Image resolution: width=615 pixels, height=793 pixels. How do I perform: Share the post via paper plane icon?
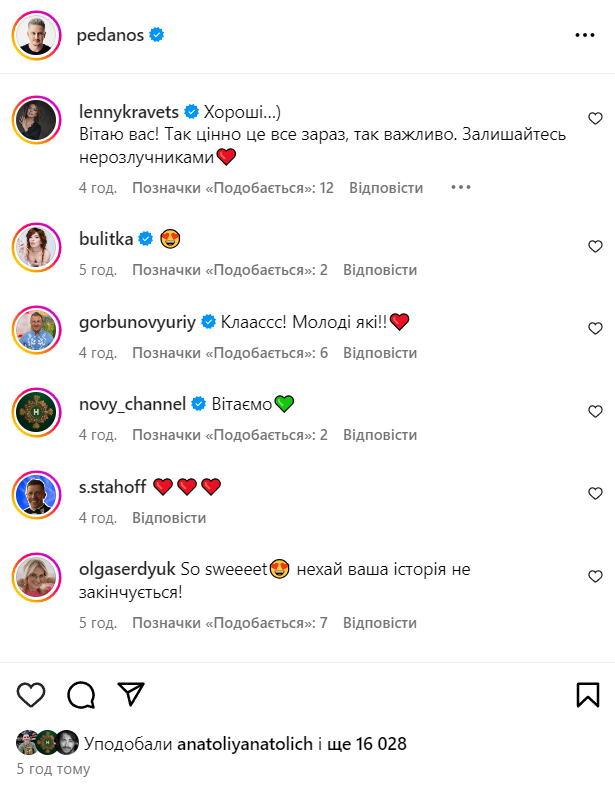coord(131,694)
